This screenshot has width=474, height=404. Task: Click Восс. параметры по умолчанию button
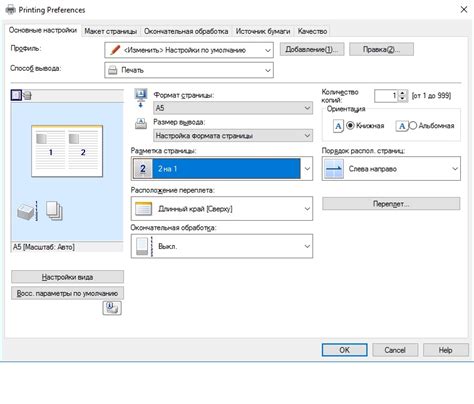point(67,293)
